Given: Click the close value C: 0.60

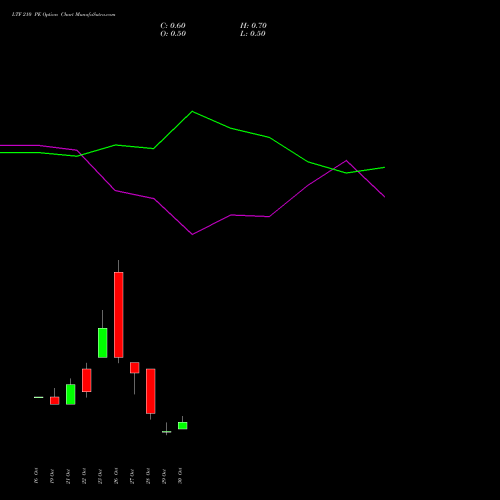Looking at the screenshot, I should point(173,26).
